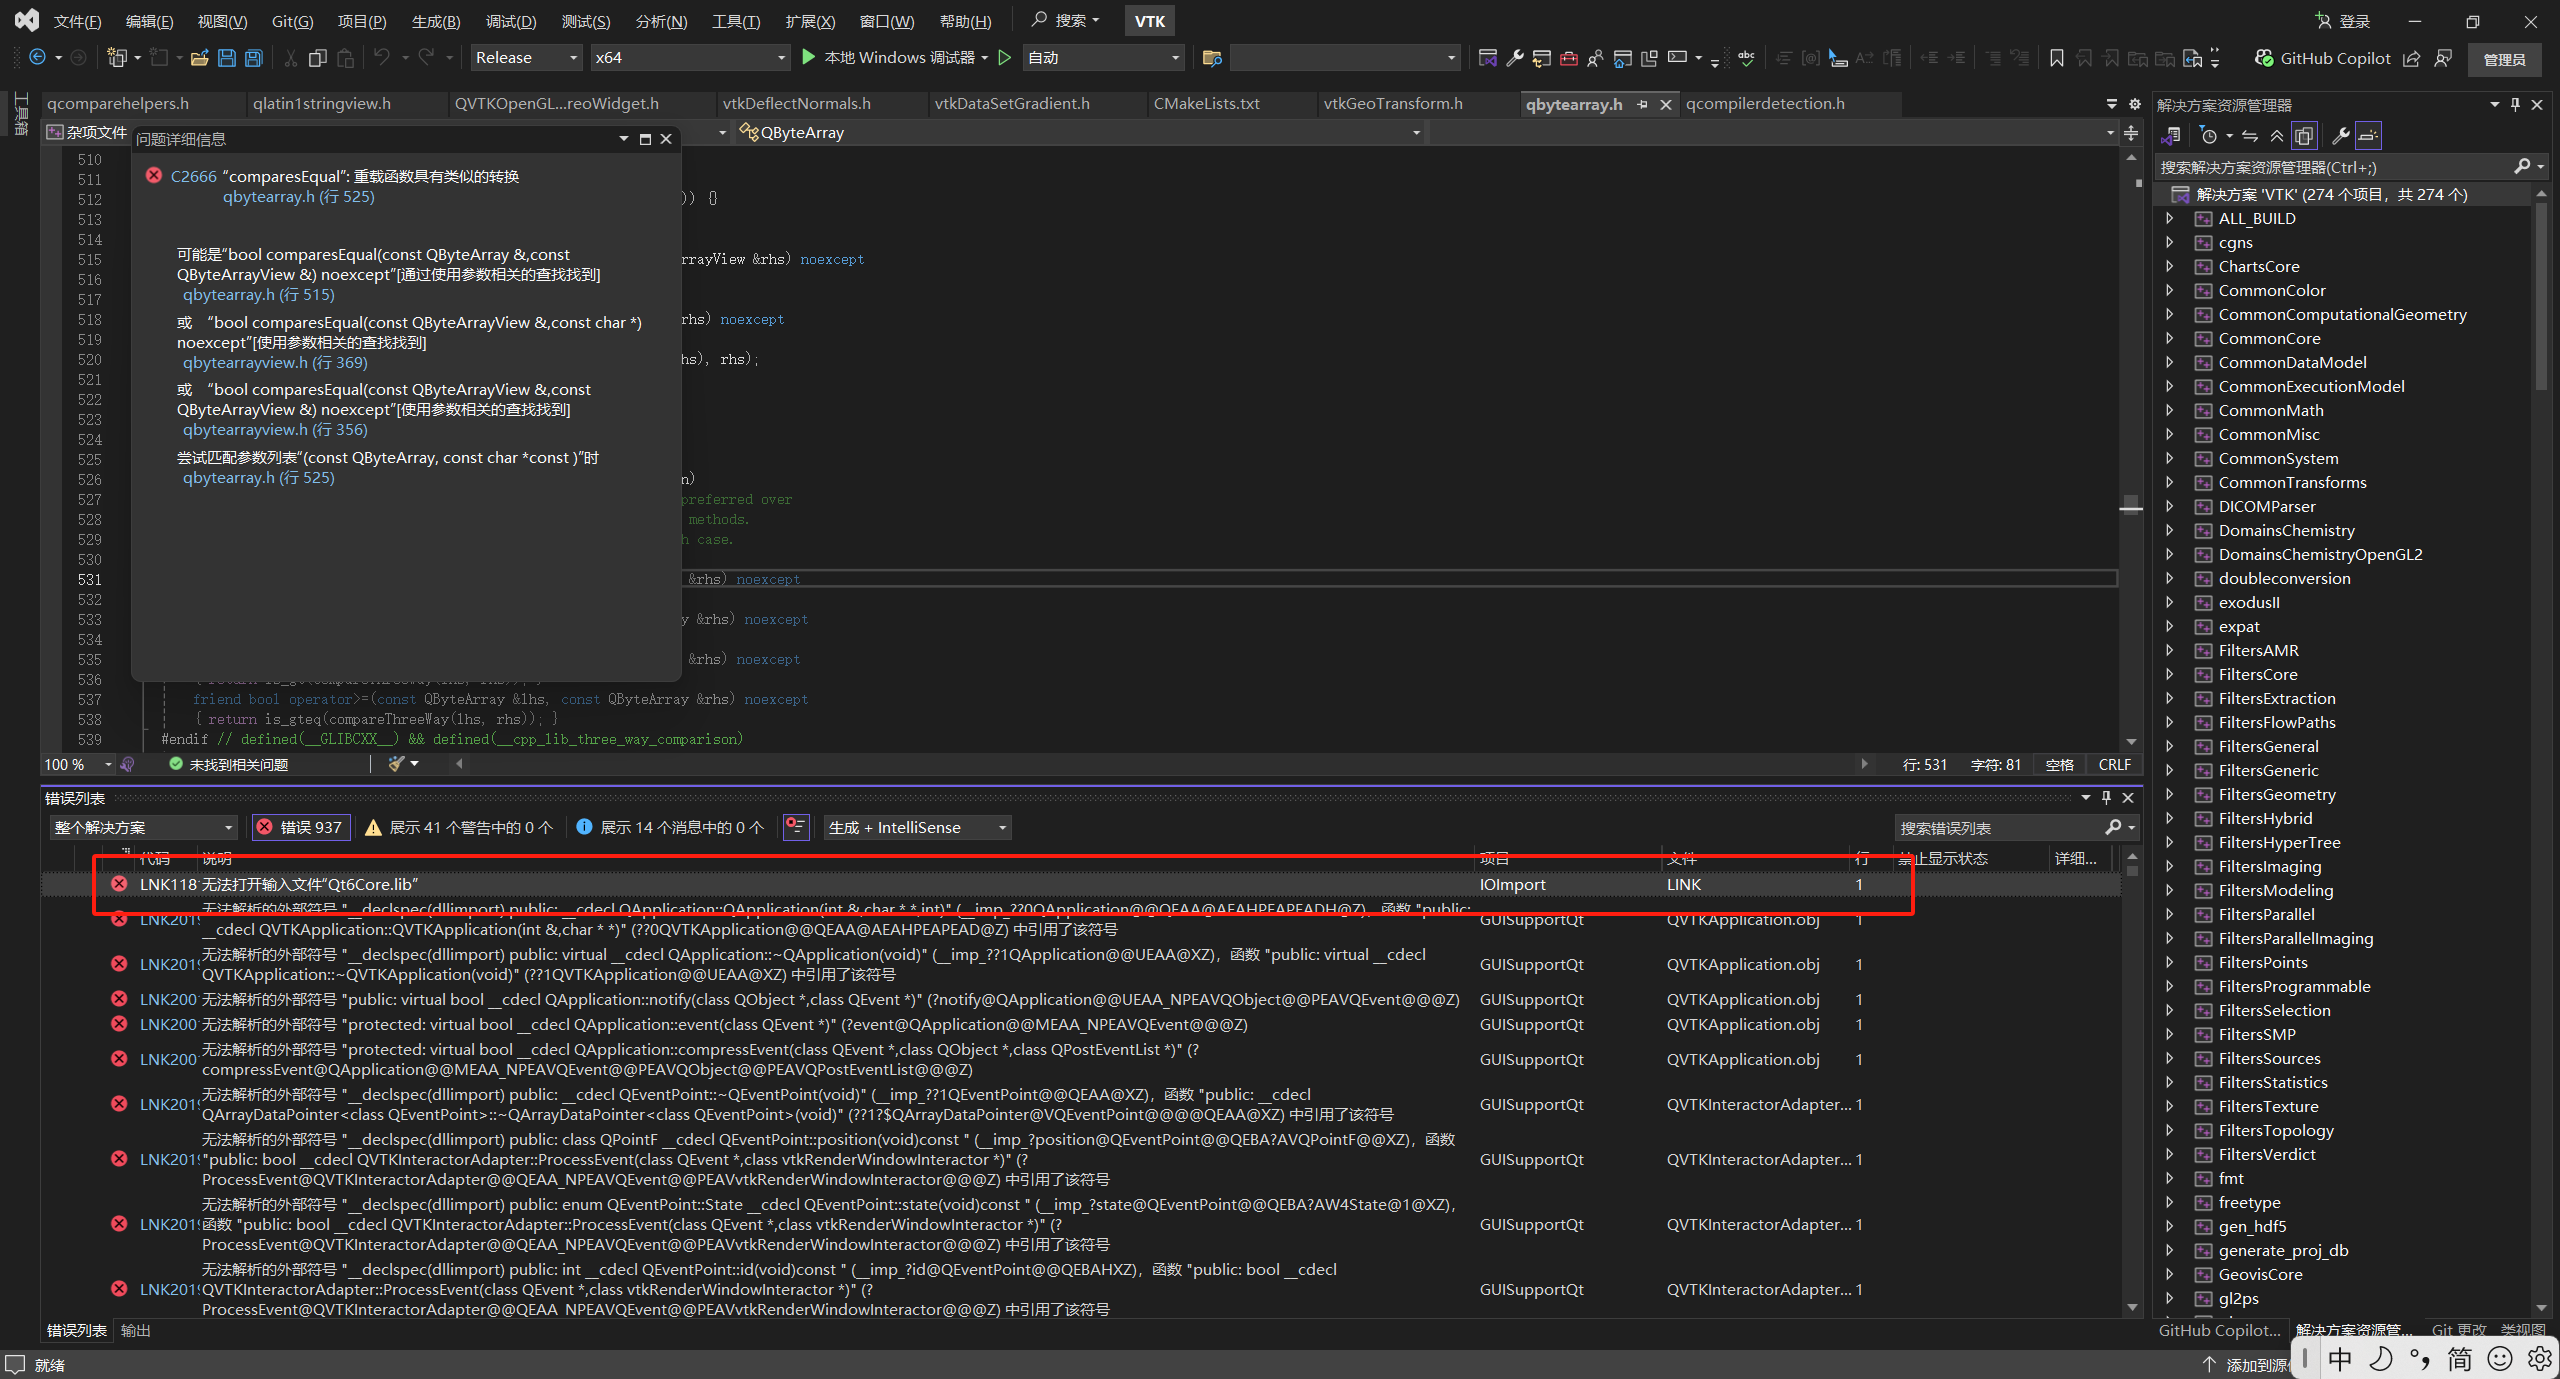The width and height of the screenshot is (2560, 1379).
Task: Click the 错误 937 errors filter button
Action: 301,827
